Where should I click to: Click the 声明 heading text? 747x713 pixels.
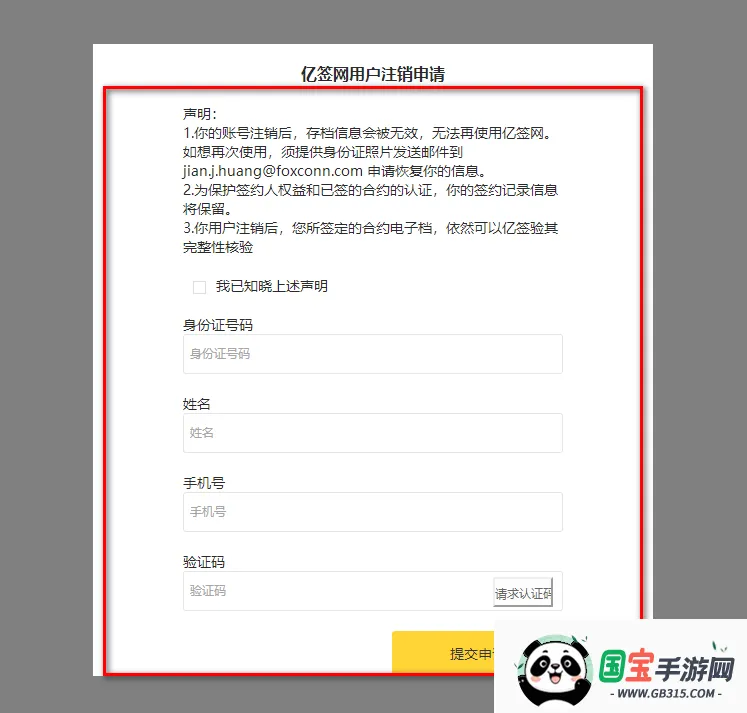pyautogui.click(x=200, y=114)
